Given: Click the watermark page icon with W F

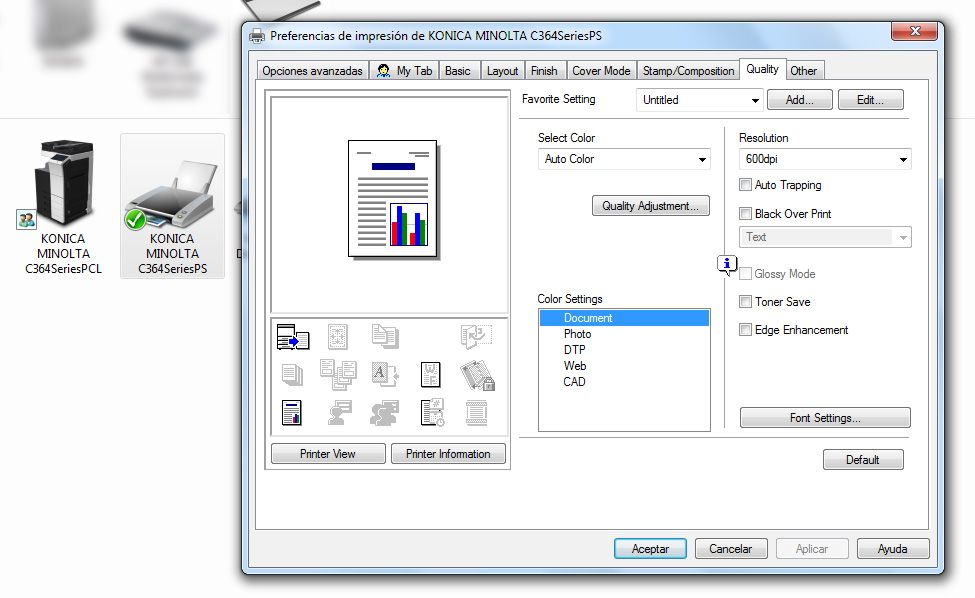Looking at the screenshot, I should point(430,375).
